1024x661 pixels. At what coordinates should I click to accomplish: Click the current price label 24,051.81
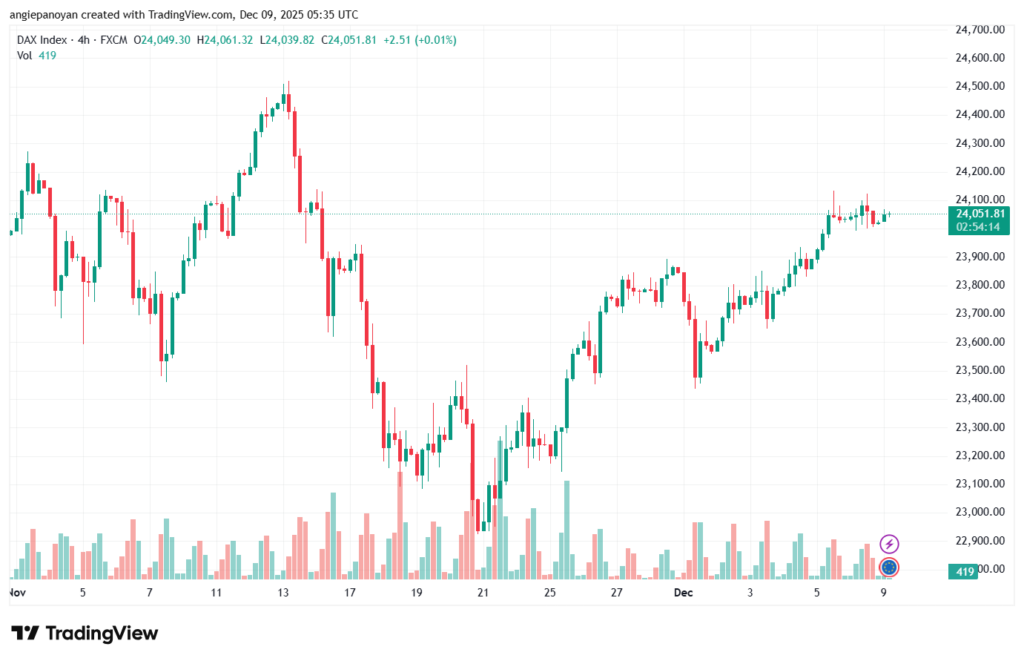pyautogui.click(x=980, y=213)
